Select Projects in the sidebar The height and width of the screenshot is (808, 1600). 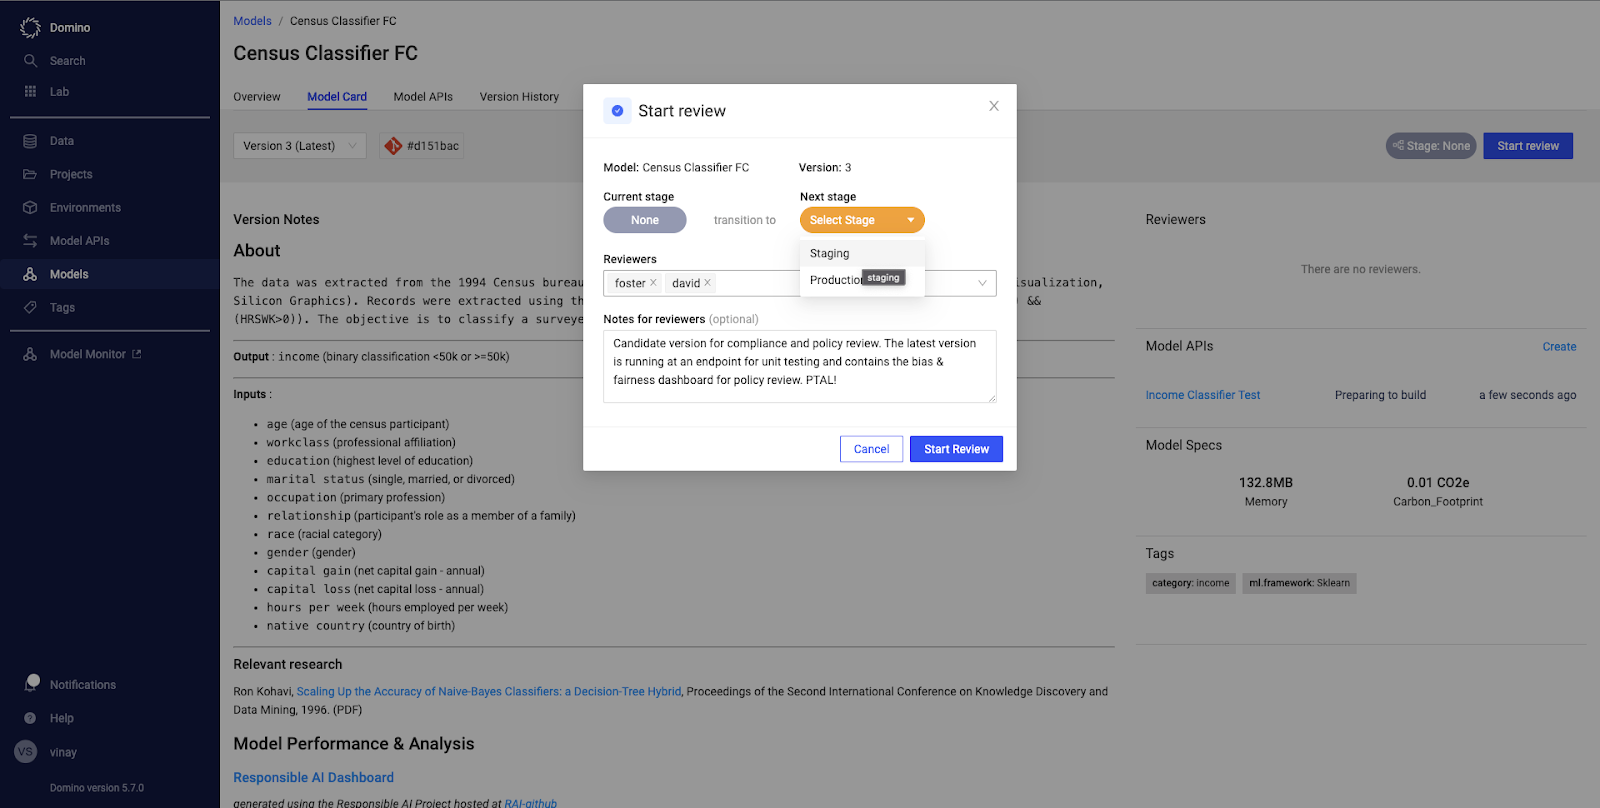tap(71, 174)
